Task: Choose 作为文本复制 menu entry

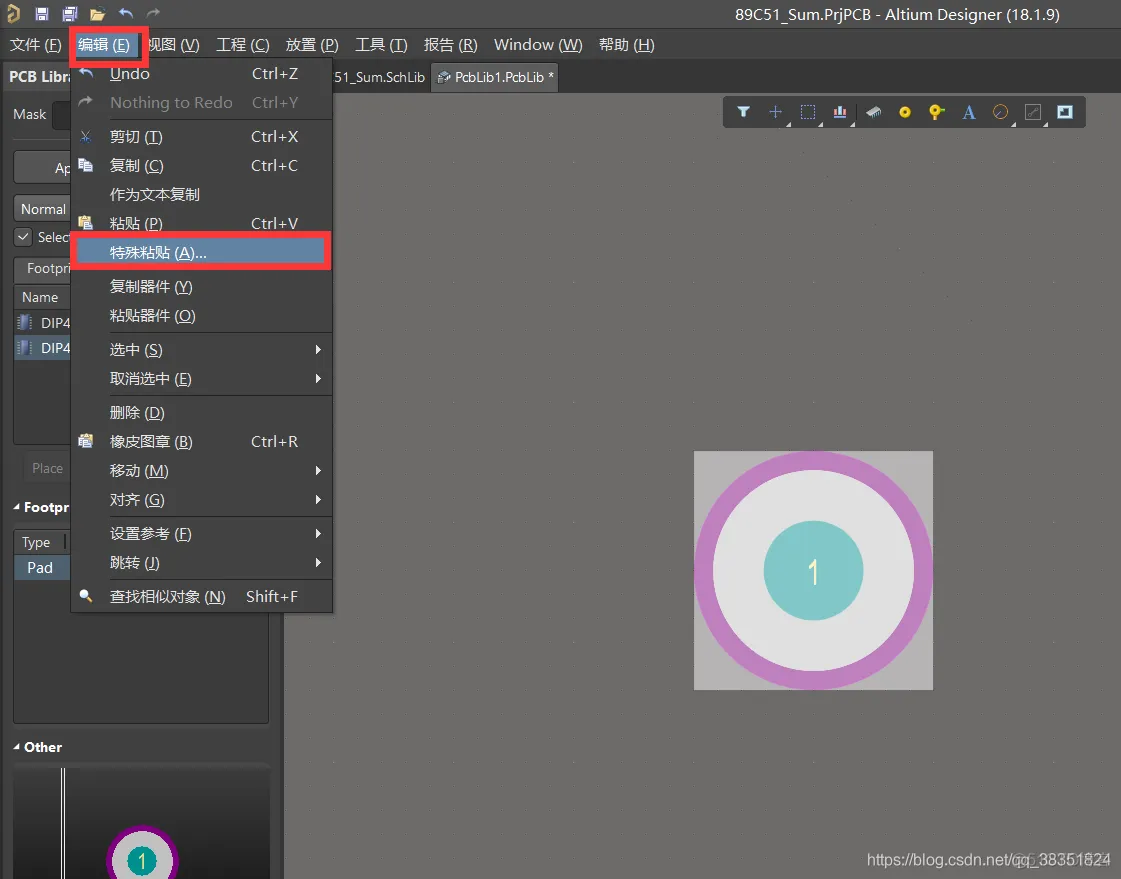Action: coord(202,194)
